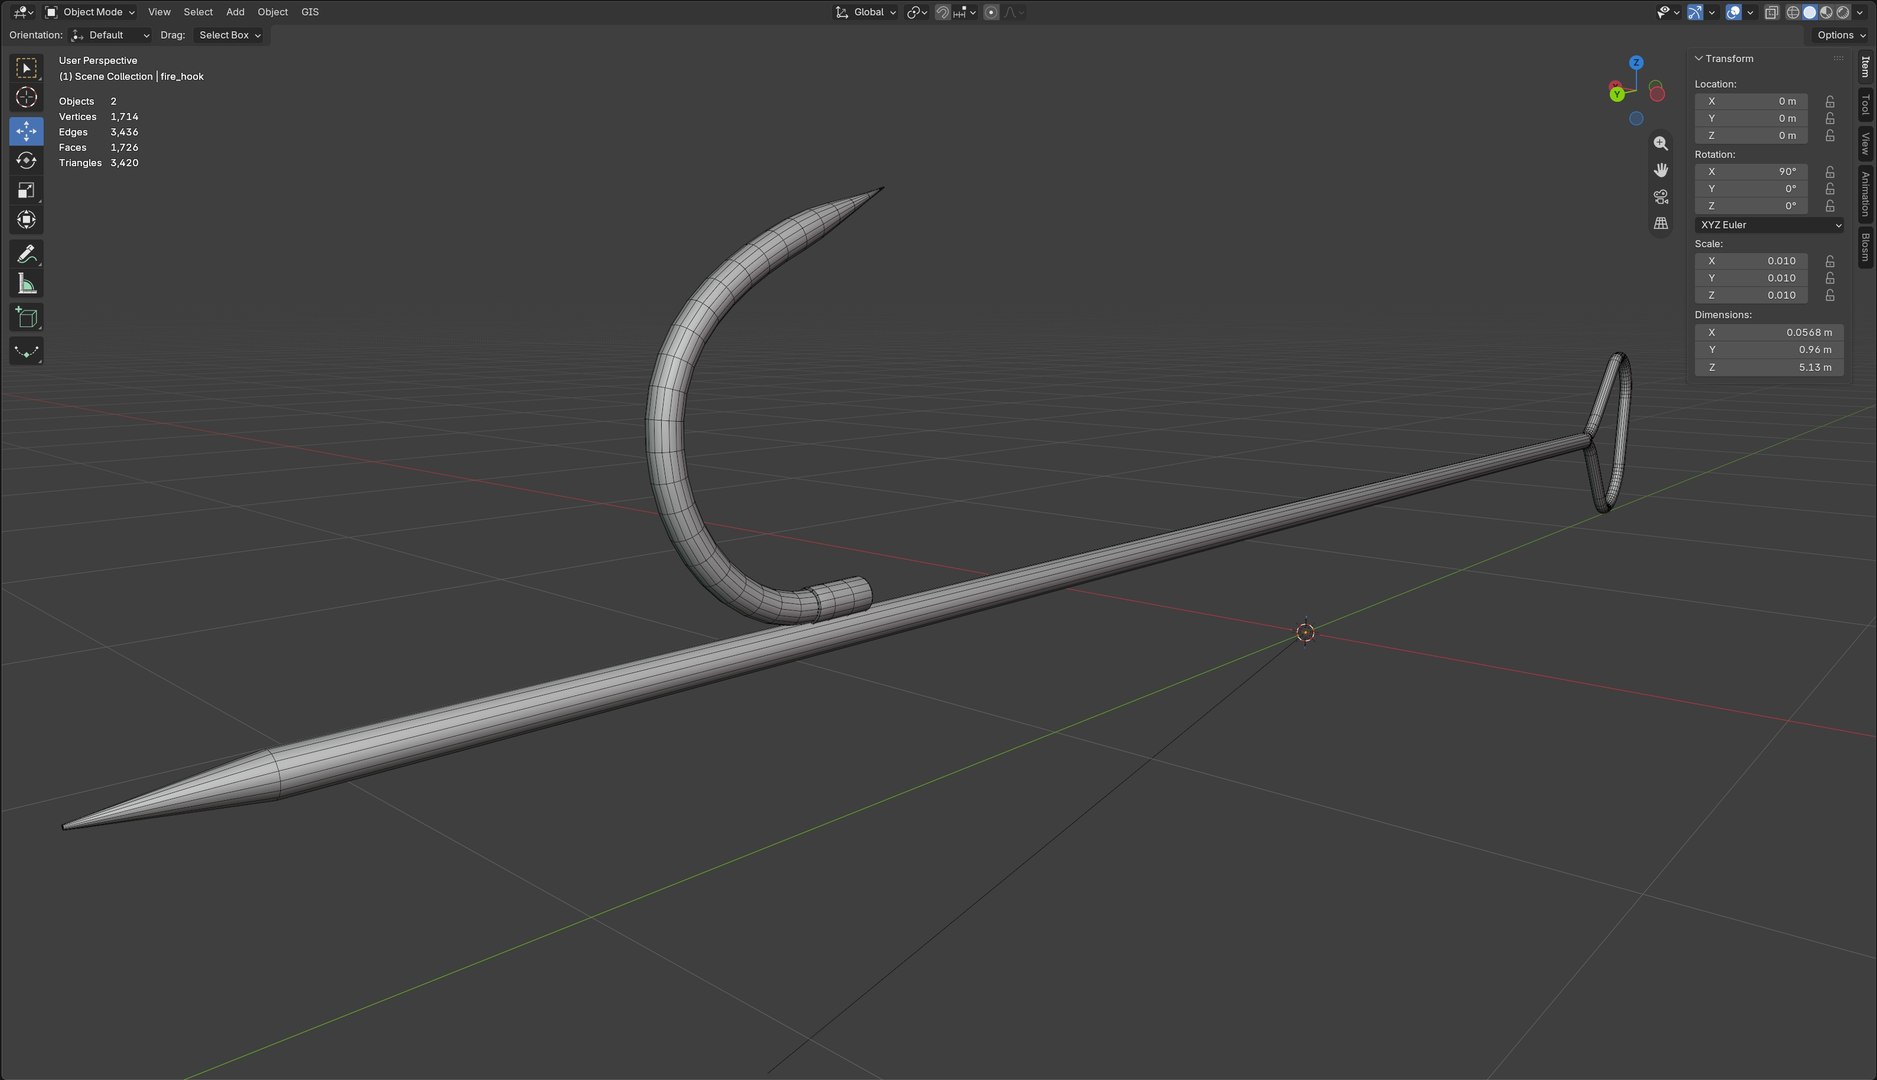Switch to the Scale tool
Image resolution: width=1877 pixels, height=1080 pixels.
[27, 190]
